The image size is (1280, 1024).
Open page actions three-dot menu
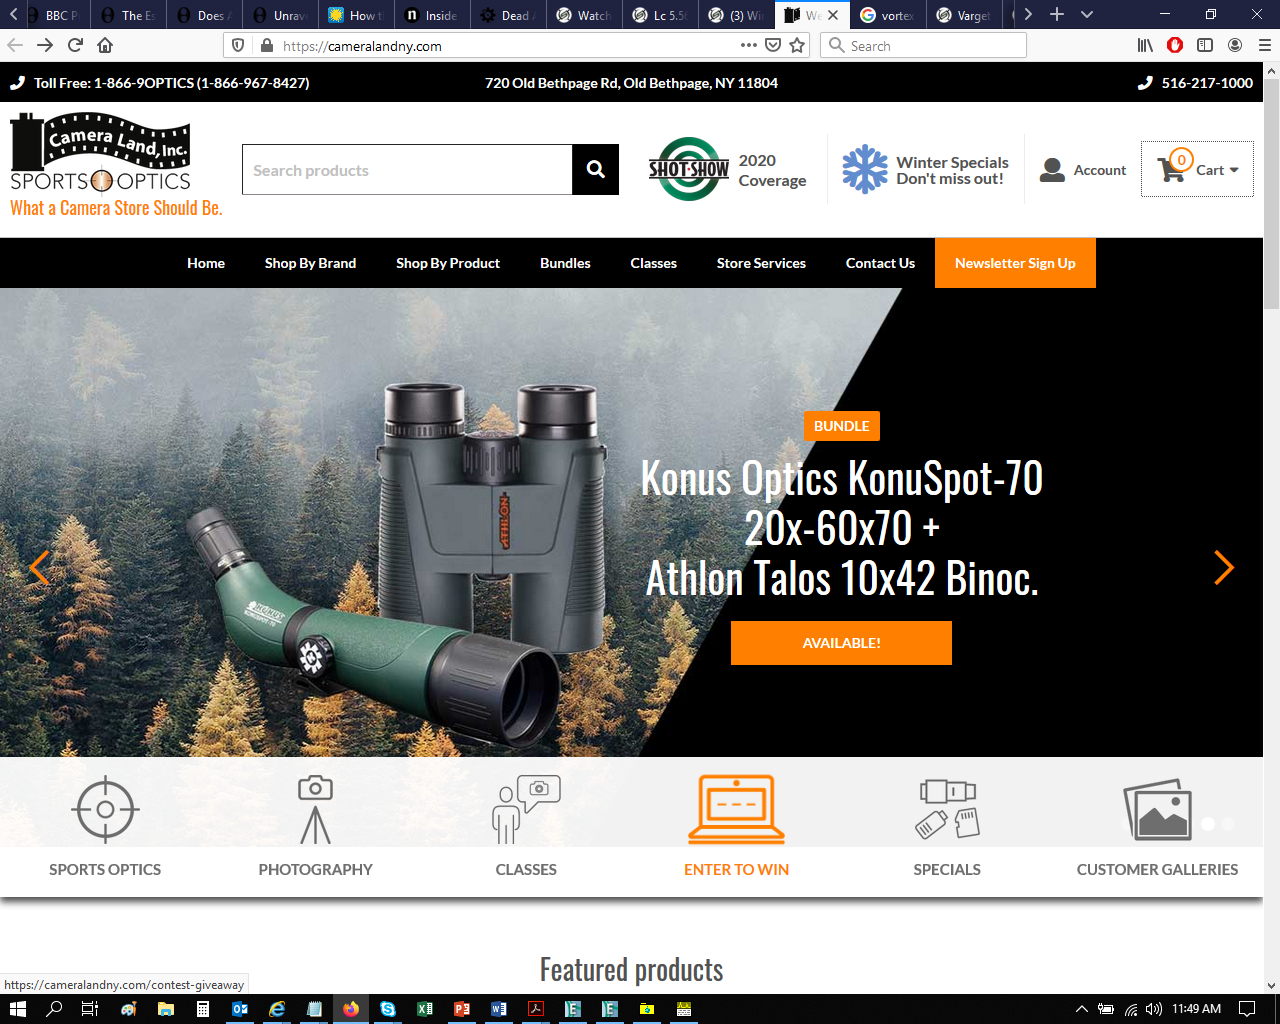pos(748,45)
